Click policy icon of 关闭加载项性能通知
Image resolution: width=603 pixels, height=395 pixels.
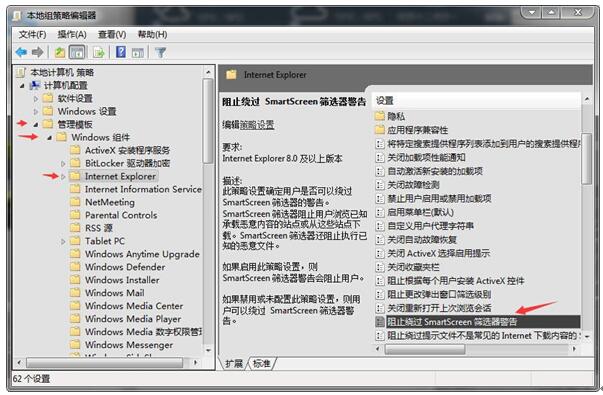pos(380,157)
